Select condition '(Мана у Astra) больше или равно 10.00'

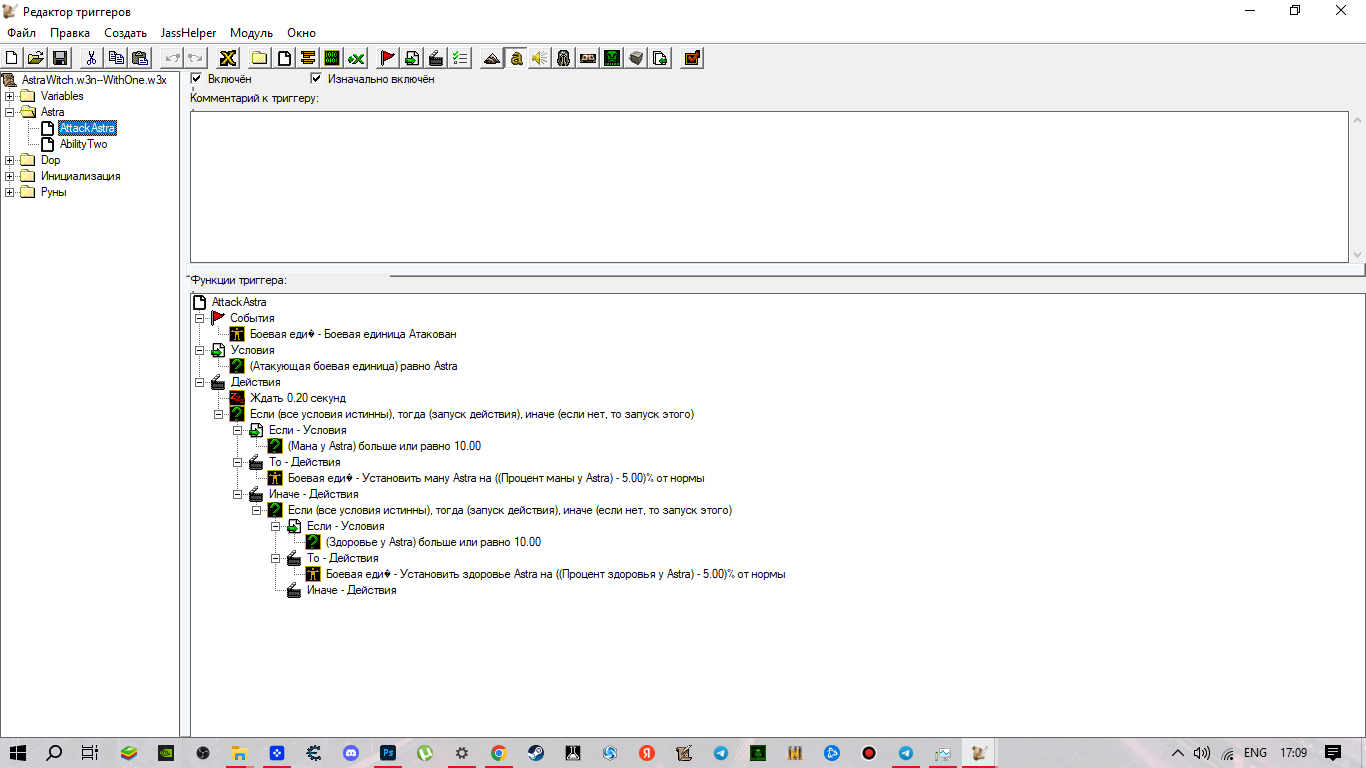point(384,446)
